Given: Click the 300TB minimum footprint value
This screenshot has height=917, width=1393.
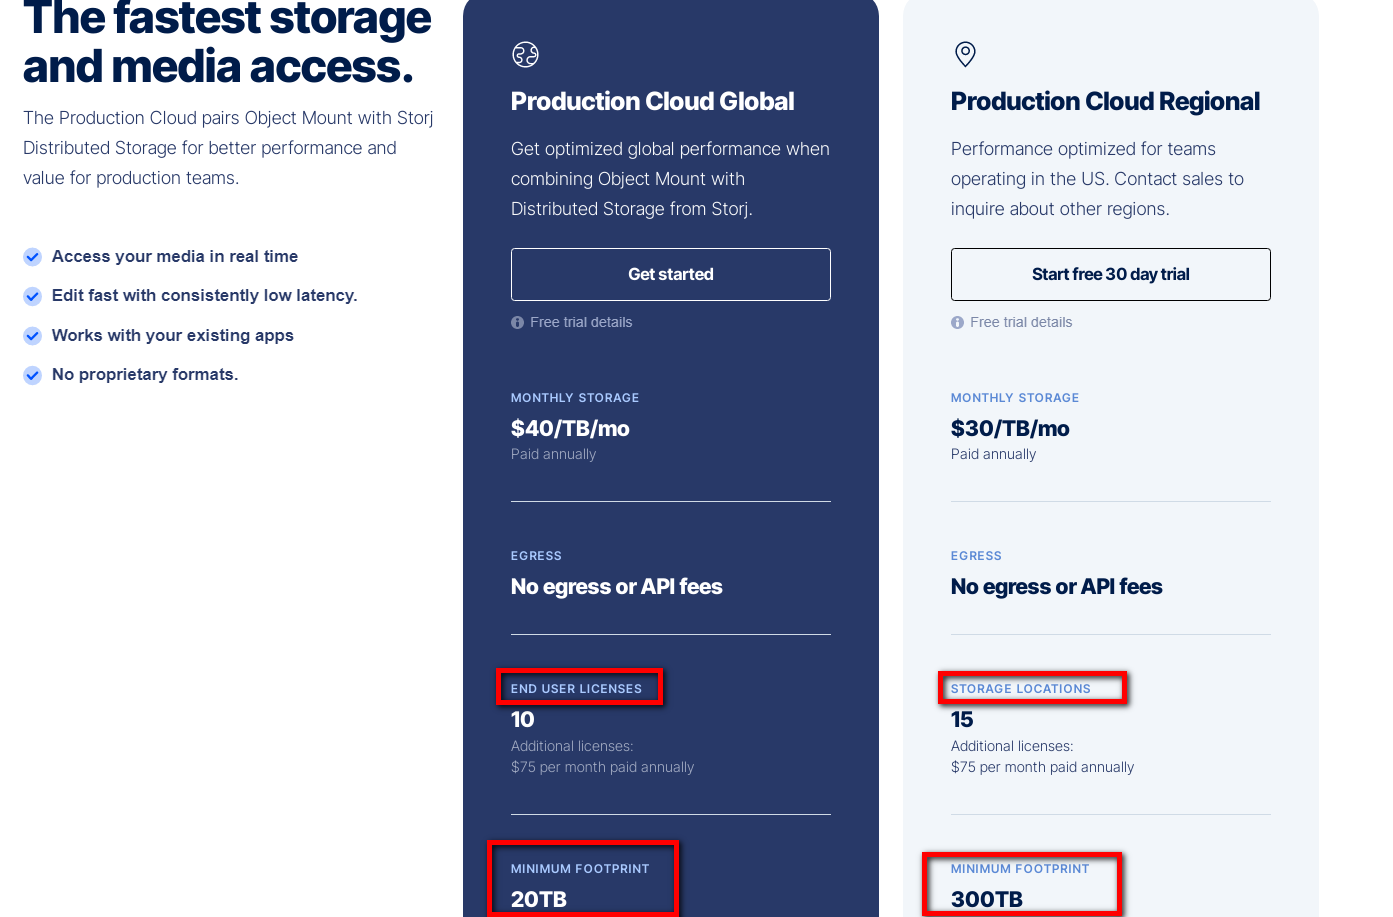Looking at the screenshot, I should coord(987,899).
